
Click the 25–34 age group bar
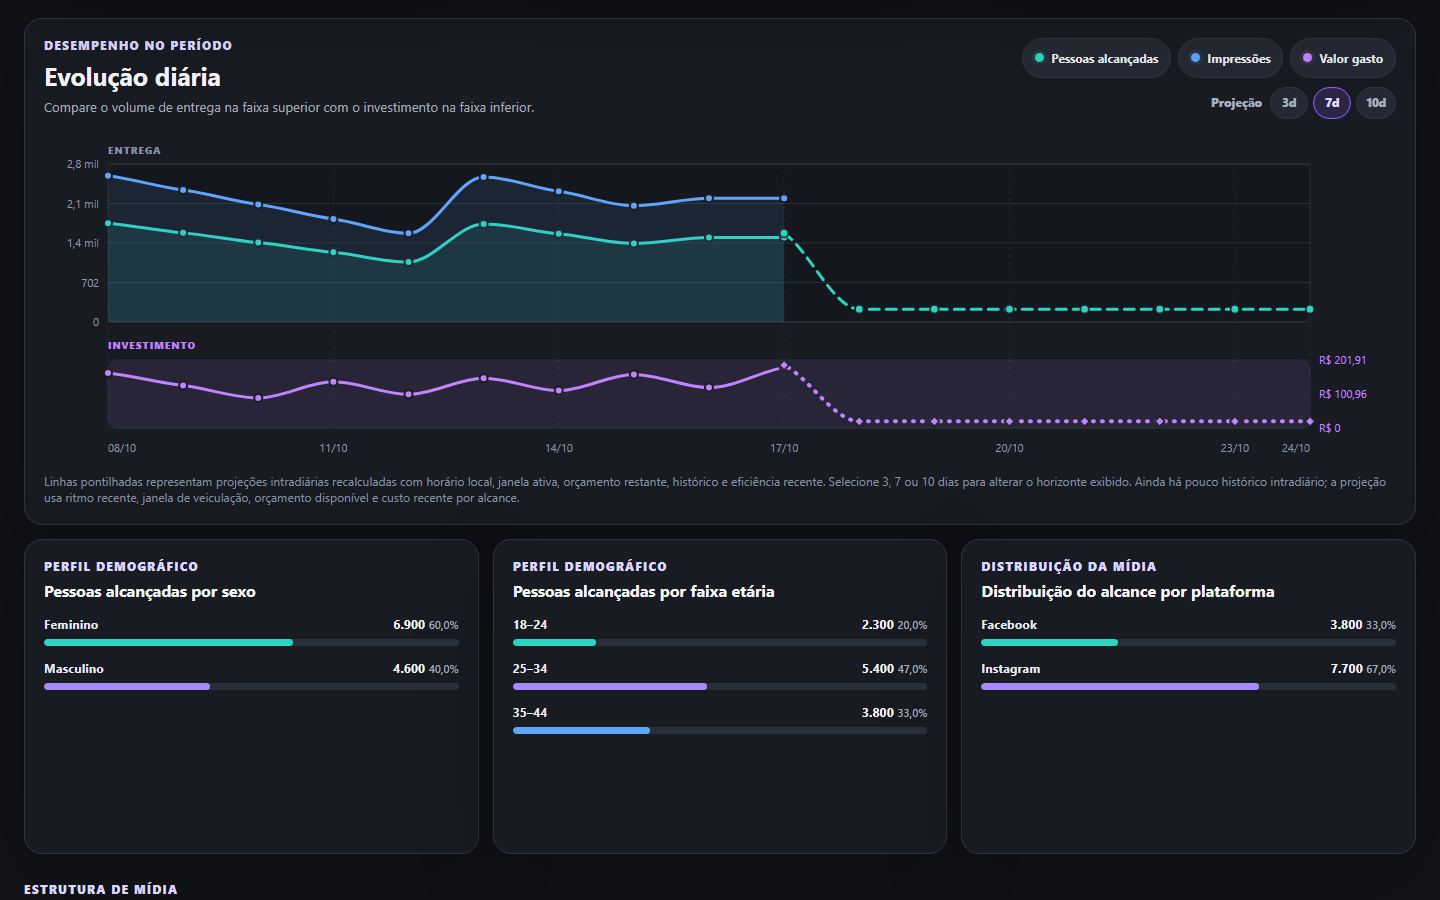[720, 686]
